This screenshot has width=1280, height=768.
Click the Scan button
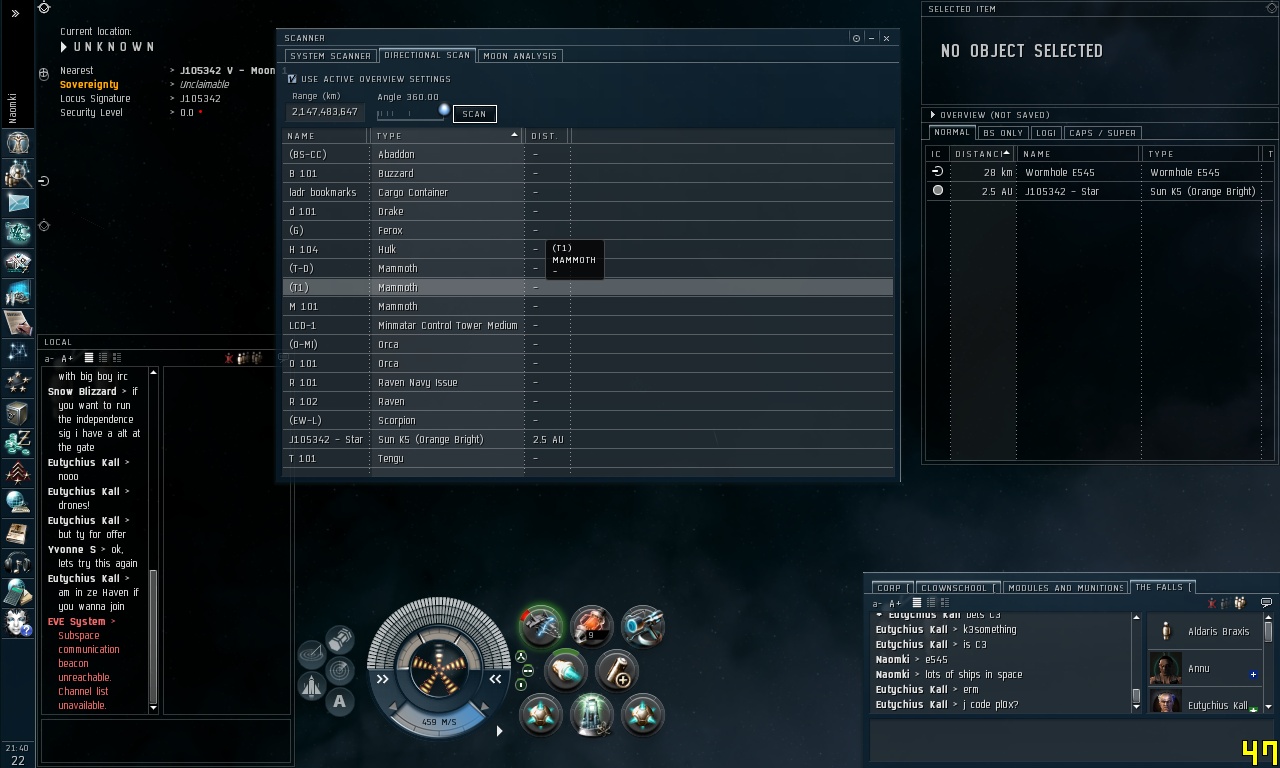(475, 114)
